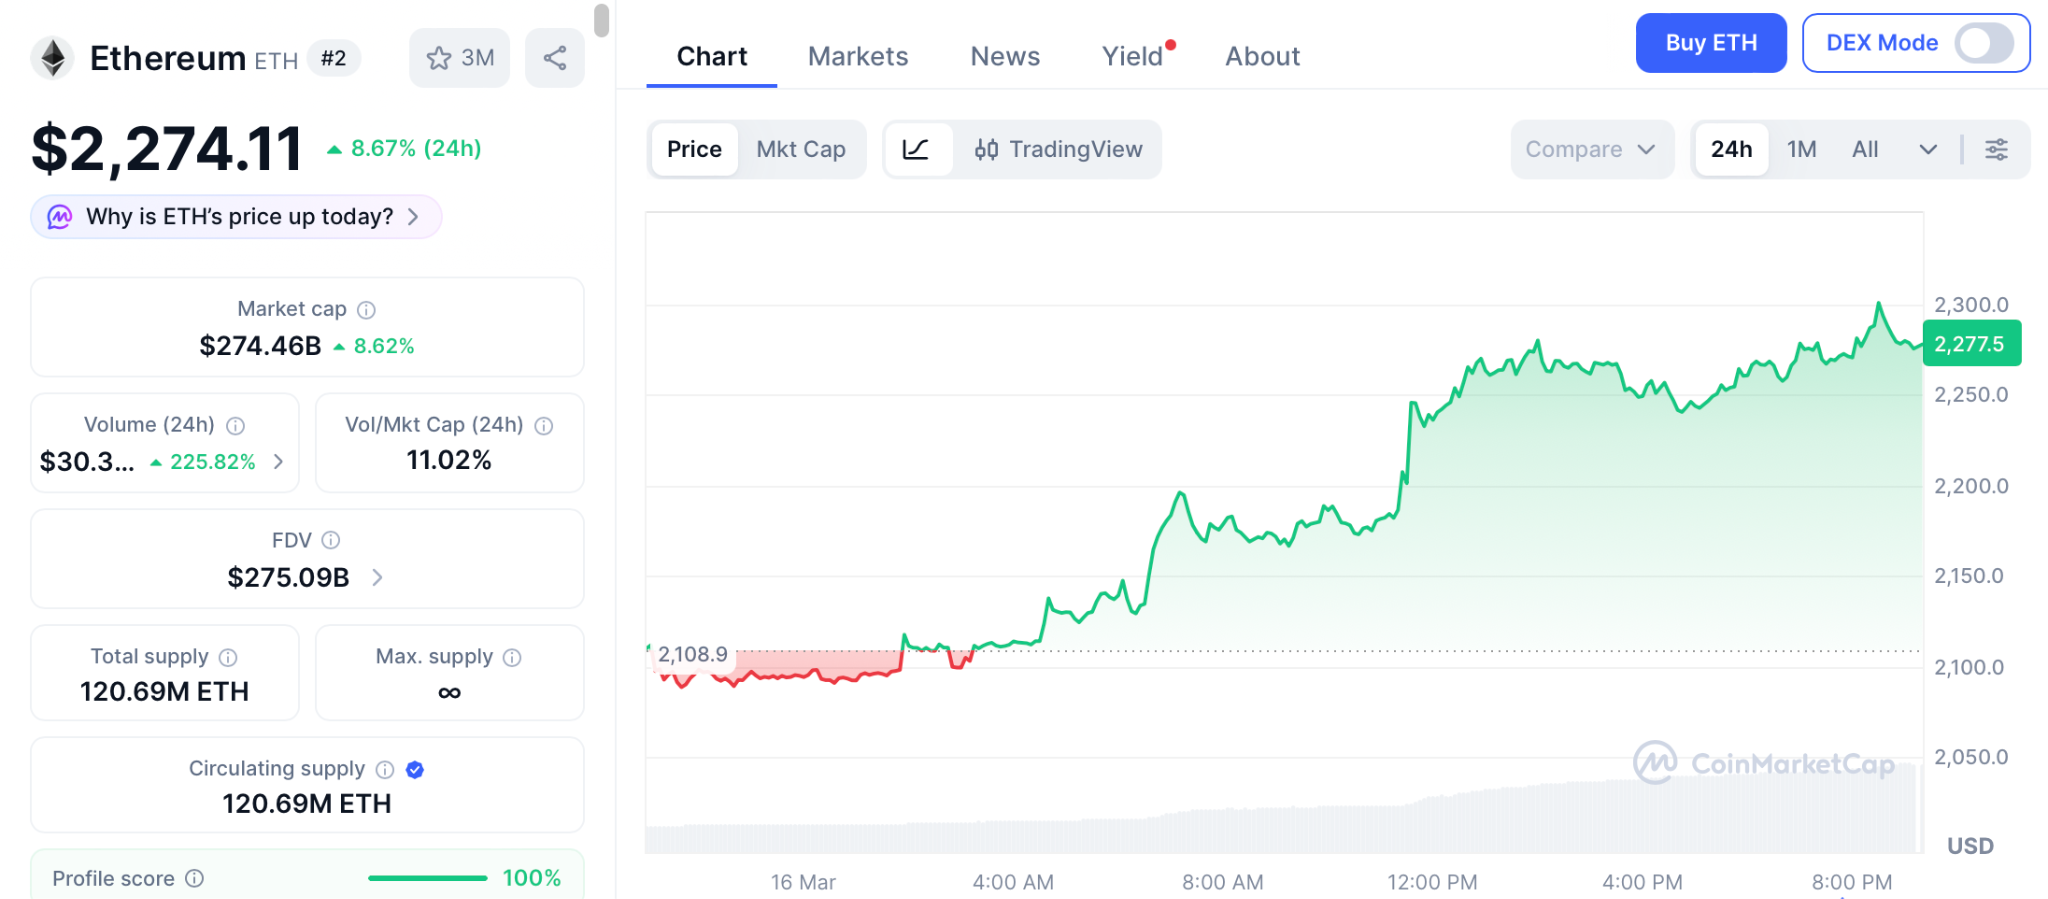Open chart settings sliders icon
2048x899 pixels.
tap(1996, 149)
